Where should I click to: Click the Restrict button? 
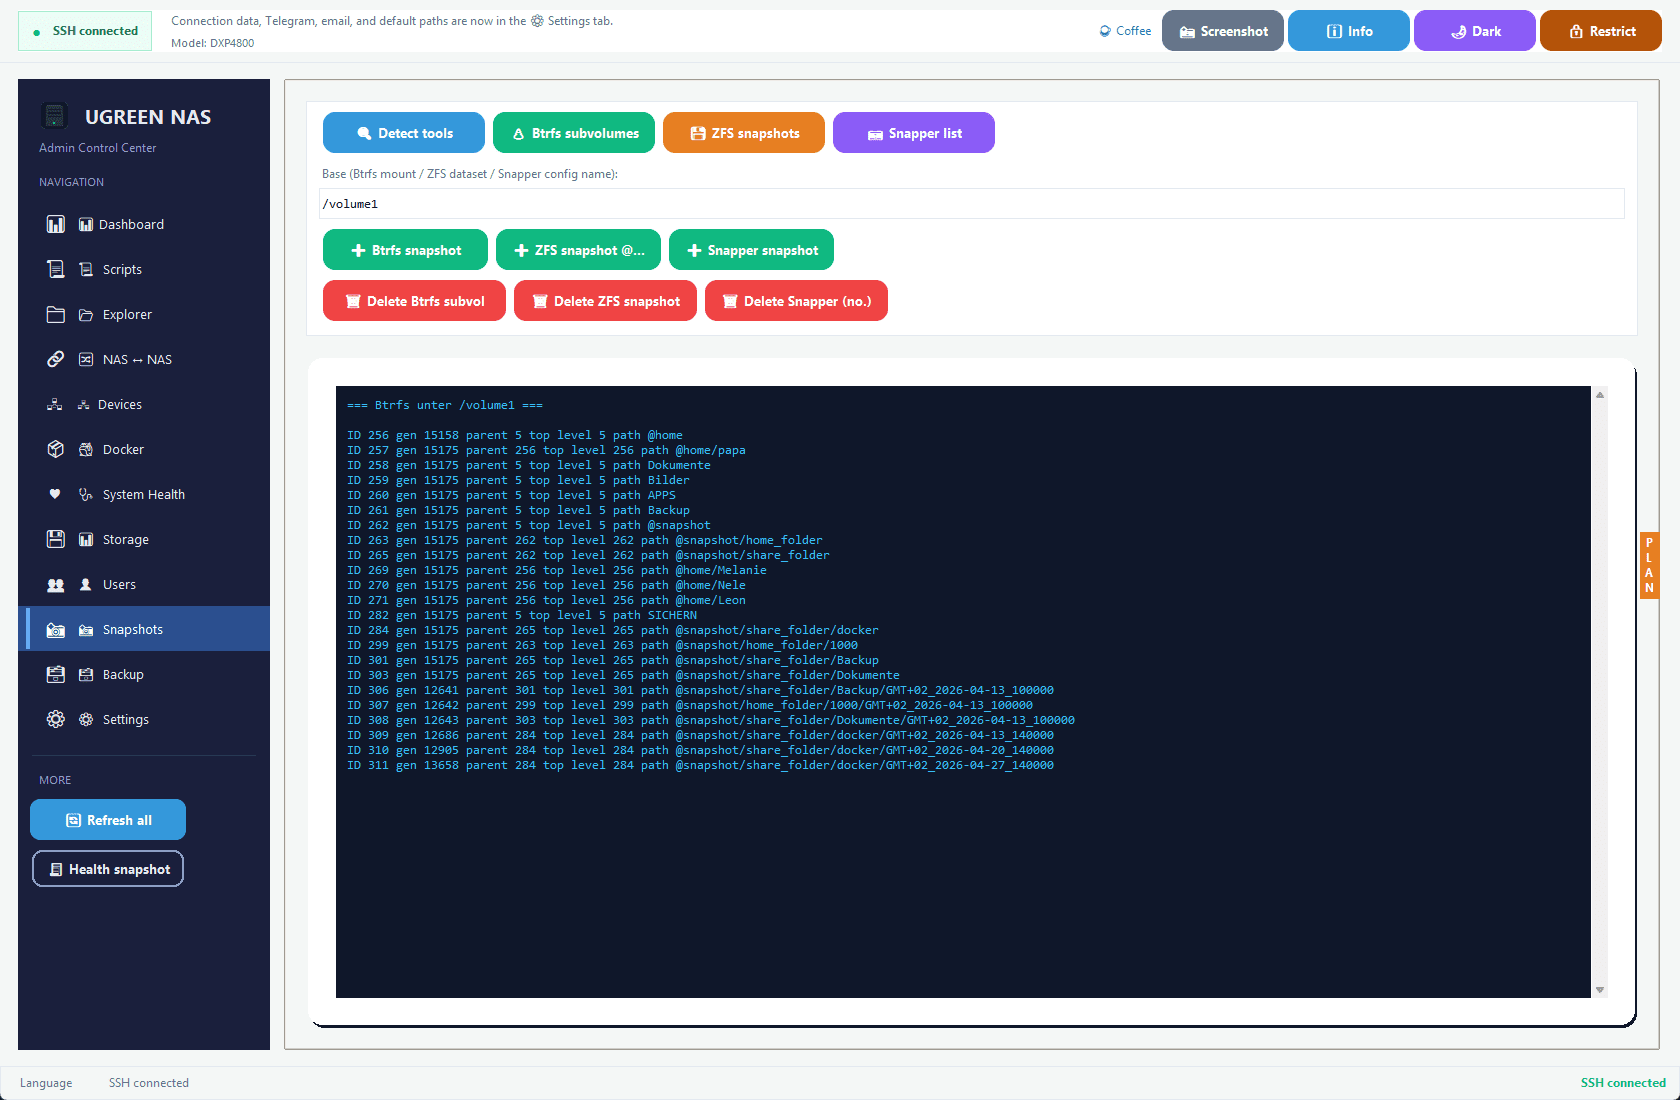click(1601, 31)
